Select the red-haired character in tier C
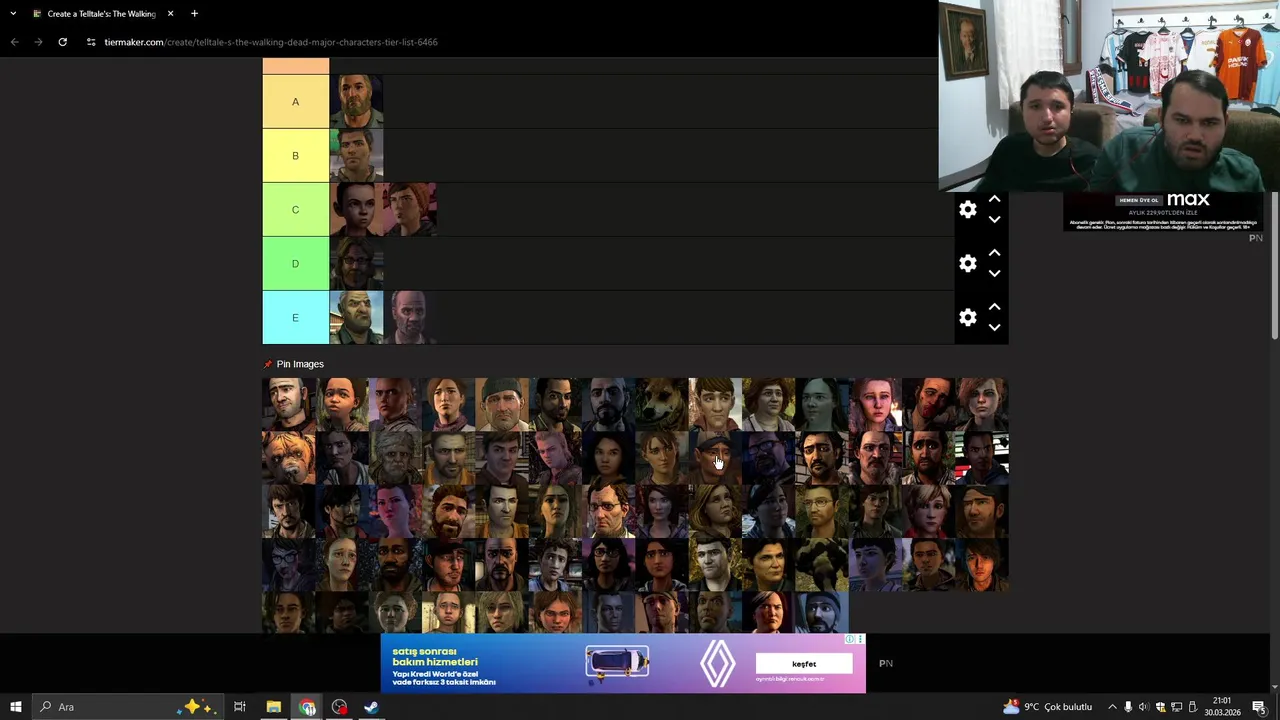 pos(410,210)
